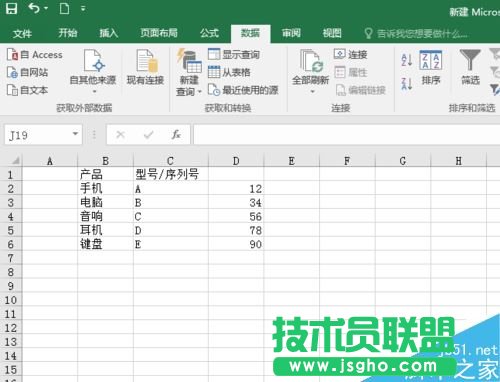Import data 自网站
Screen dimensions: 500x382
(x=27, y=72)
